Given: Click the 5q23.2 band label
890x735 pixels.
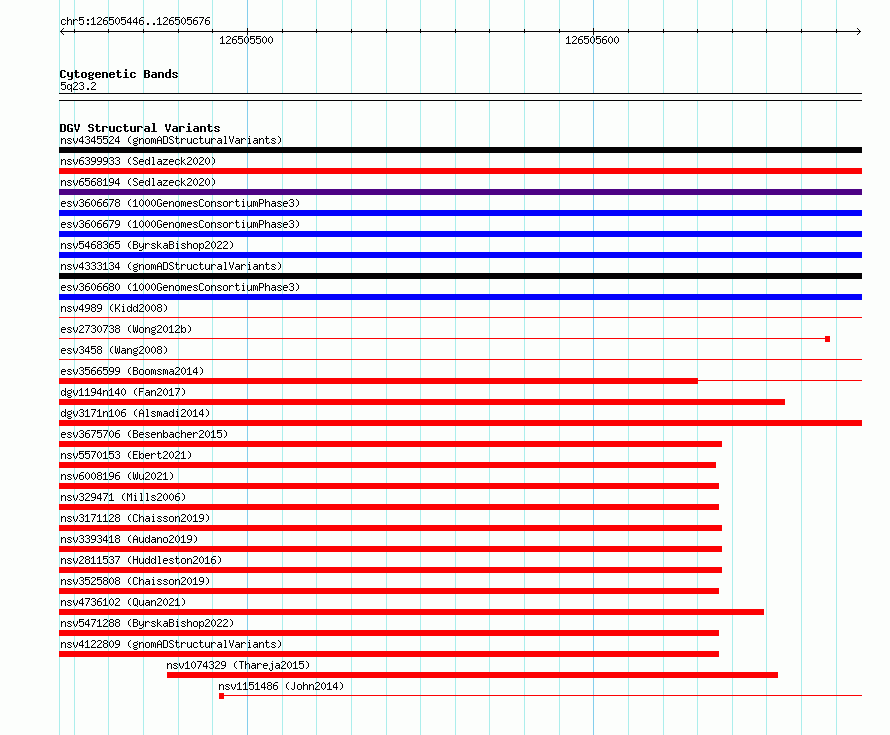Looking at the screenshot, I should 78,86.
